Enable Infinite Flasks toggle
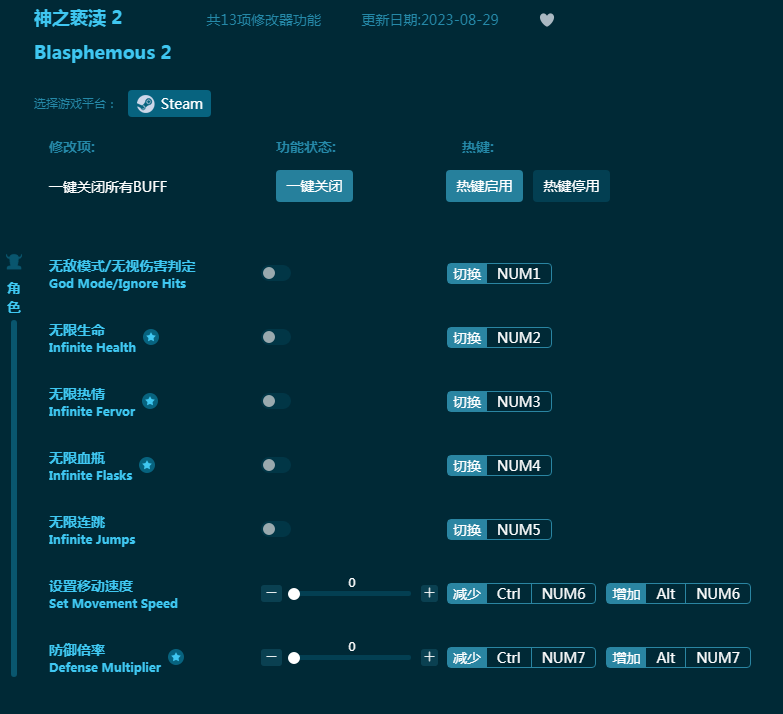Viewport: 783px width, 714px height. pyautogui.click(x=276, y=465)
